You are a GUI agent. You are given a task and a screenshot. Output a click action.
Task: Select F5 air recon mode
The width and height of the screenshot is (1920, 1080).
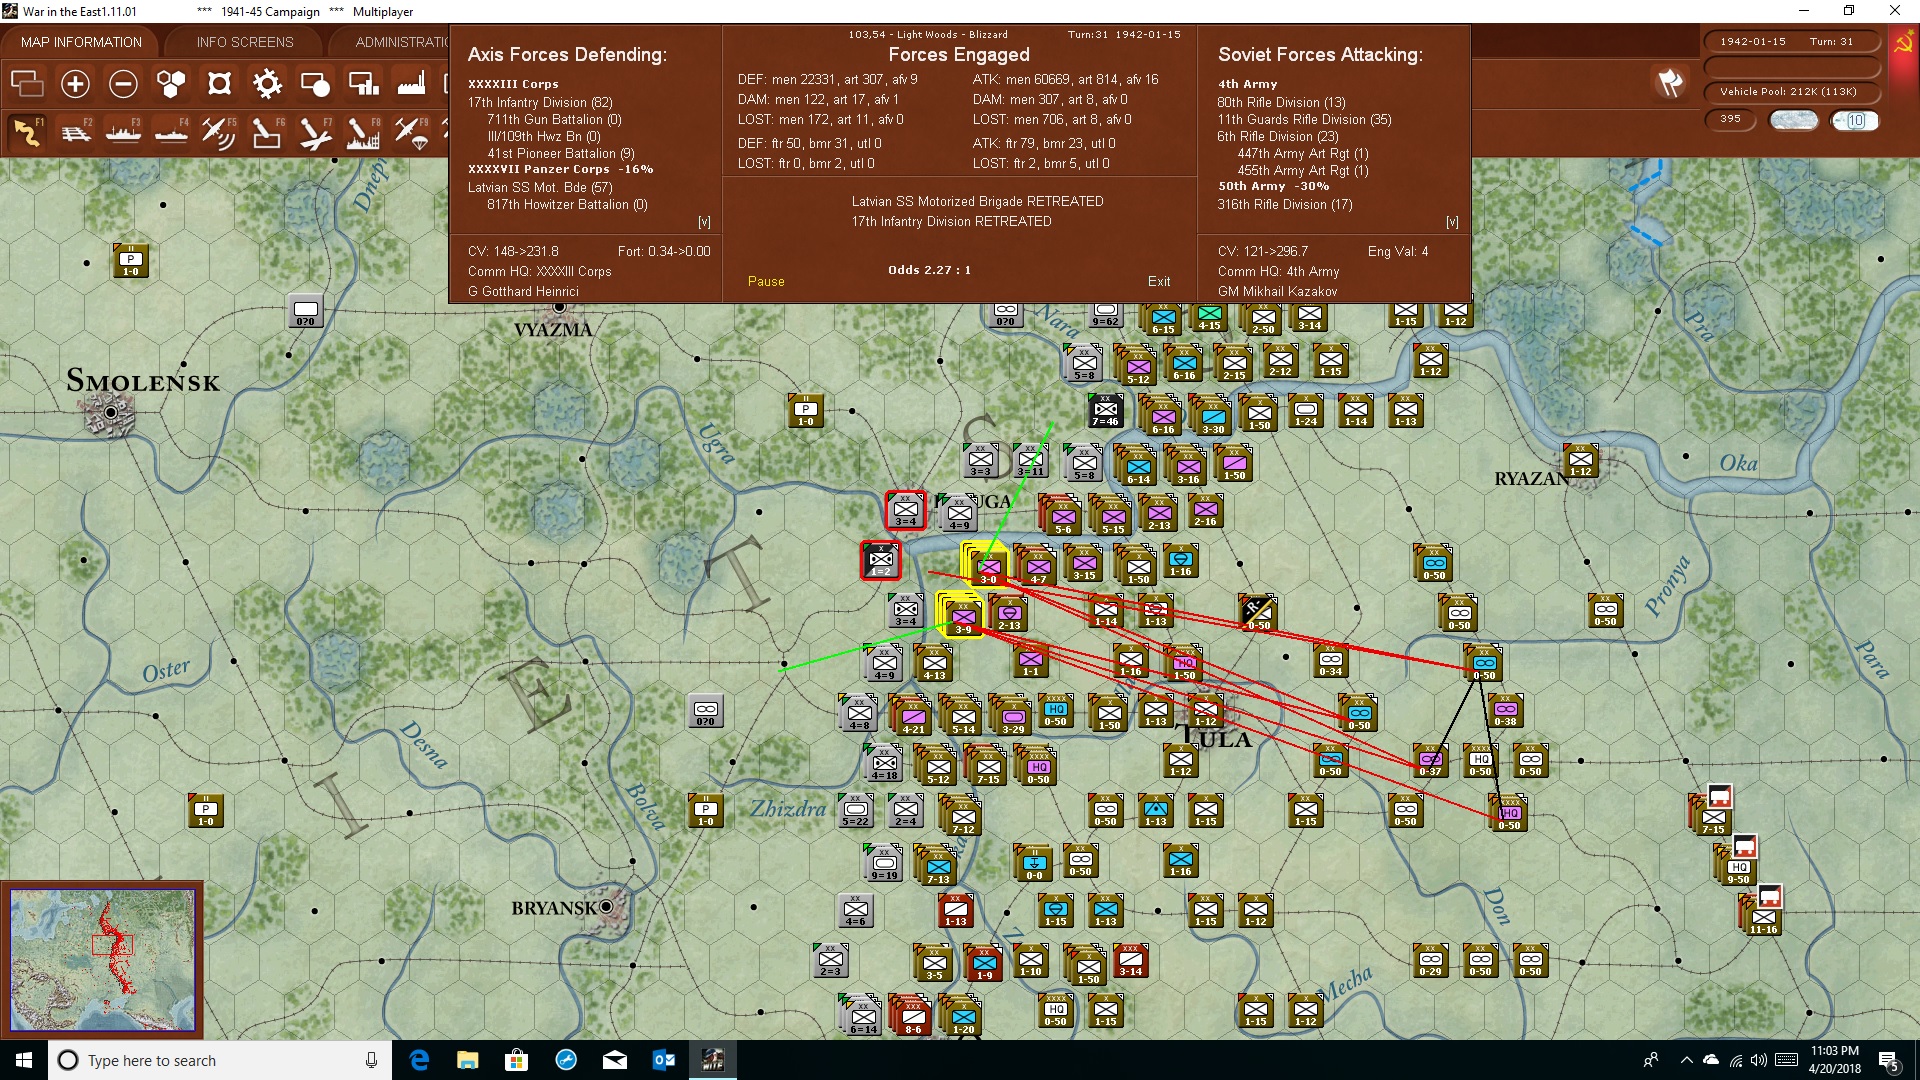click(x=219, y=132)
